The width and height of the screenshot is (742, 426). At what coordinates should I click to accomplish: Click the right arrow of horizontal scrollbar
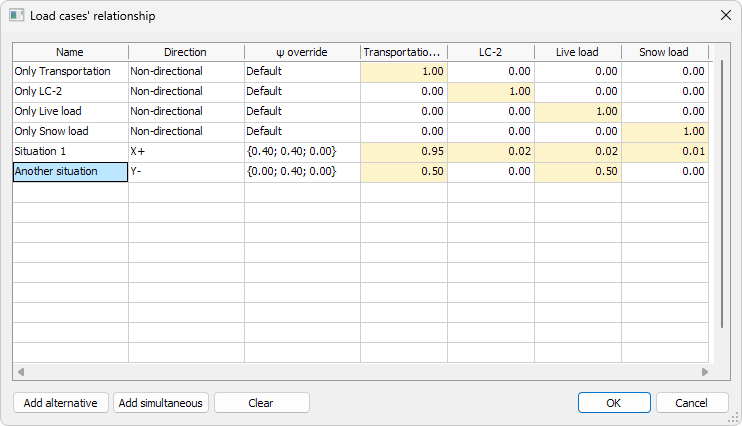click(x=705, y=372)
